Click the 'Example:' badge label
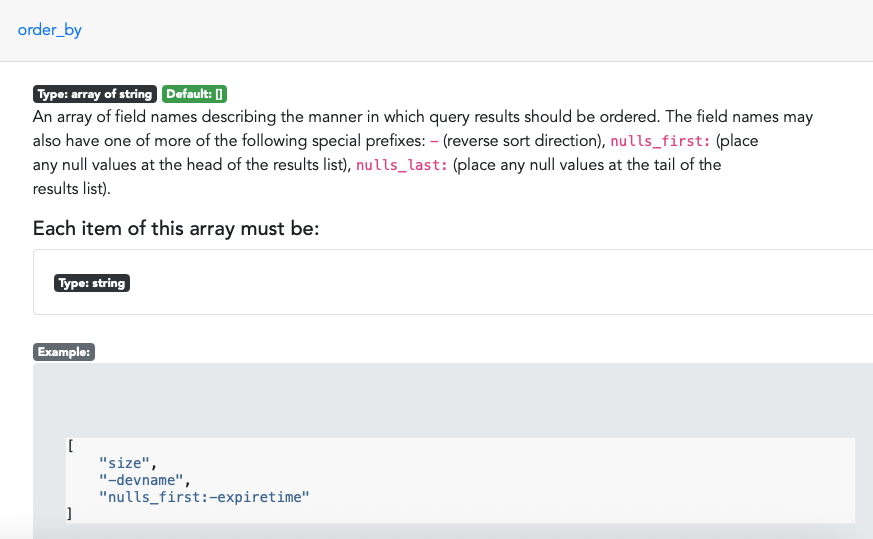The image size is (873, 539). tap(64, 352)
